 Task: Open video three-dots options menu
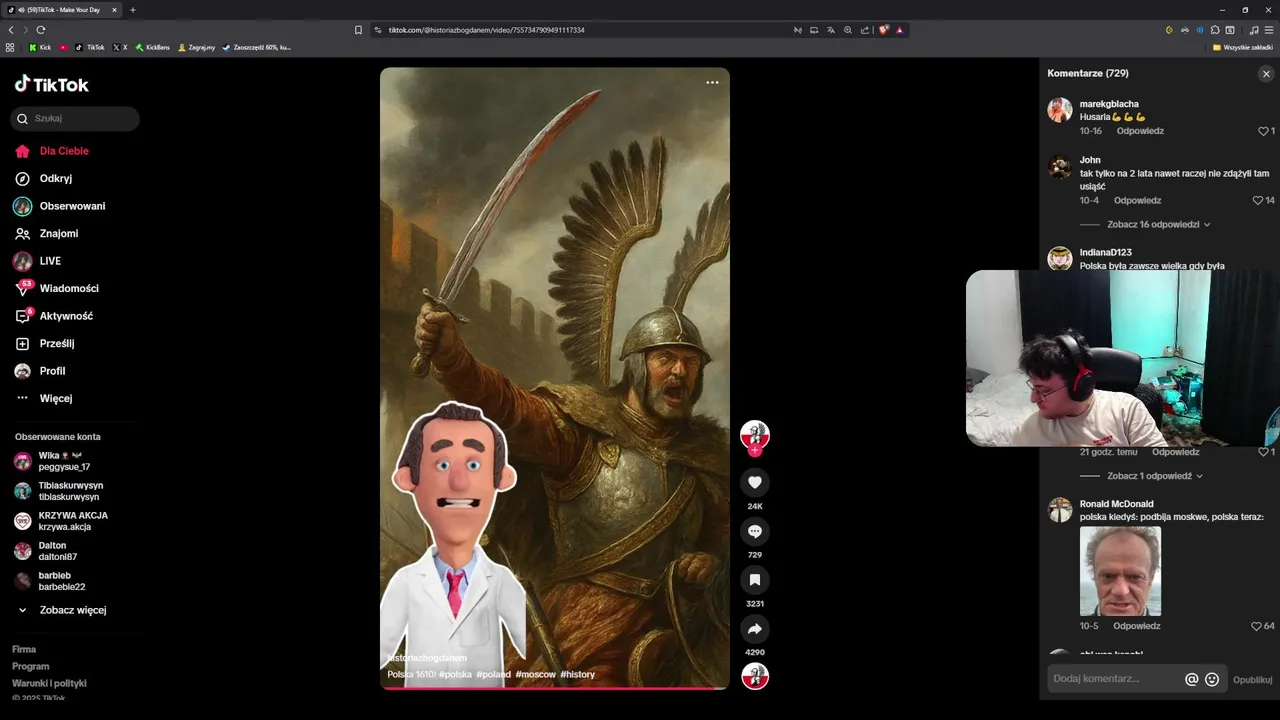(712, 83)
